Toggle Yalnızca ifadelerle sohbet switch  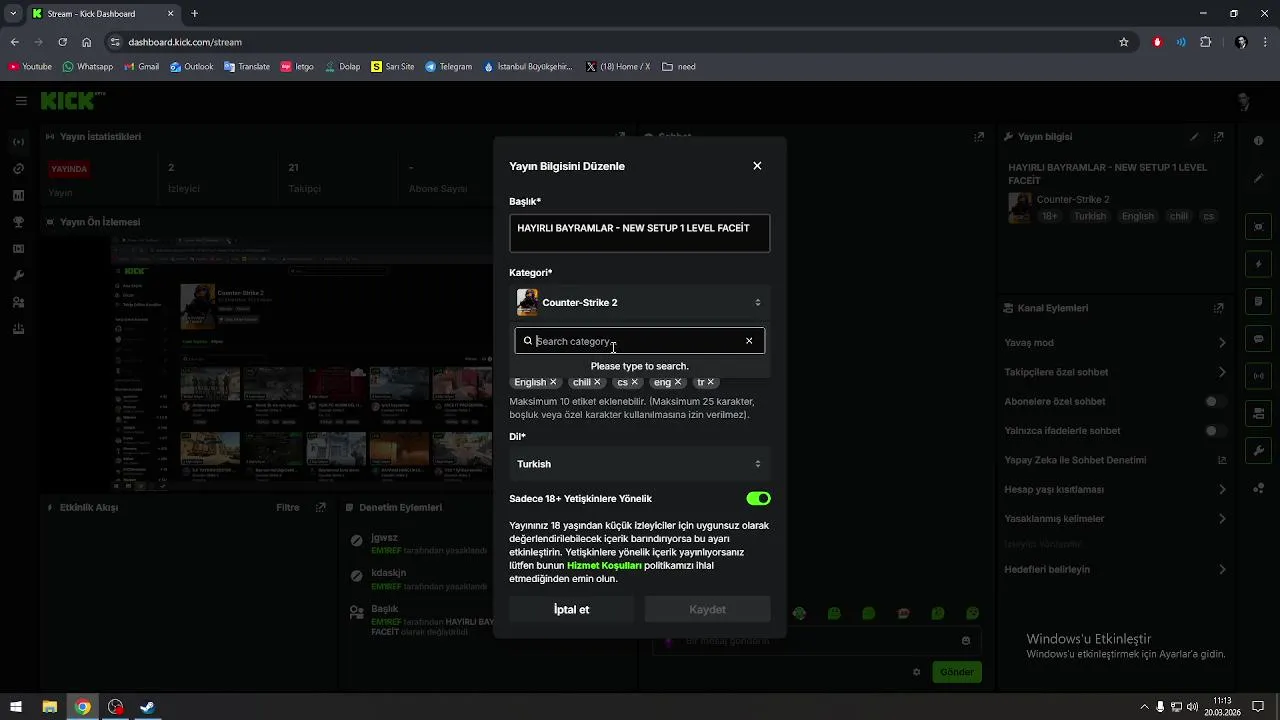coord(1215,431)
